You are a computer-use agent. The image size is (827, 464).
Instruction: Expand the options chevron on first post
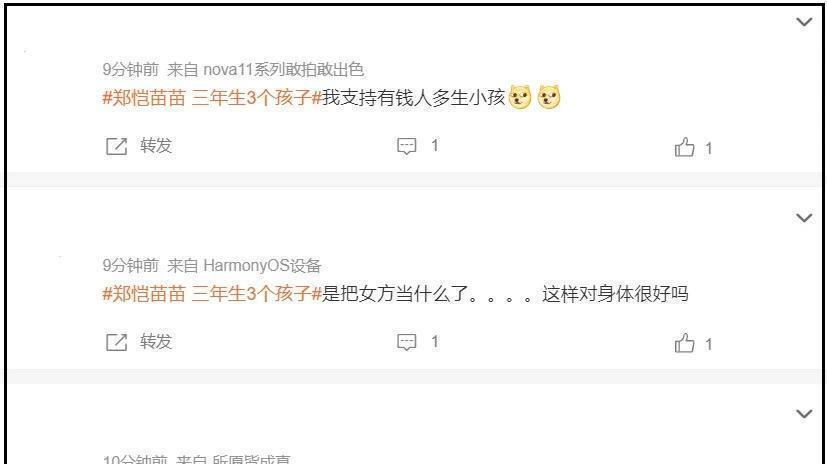[x=804, y=22]
